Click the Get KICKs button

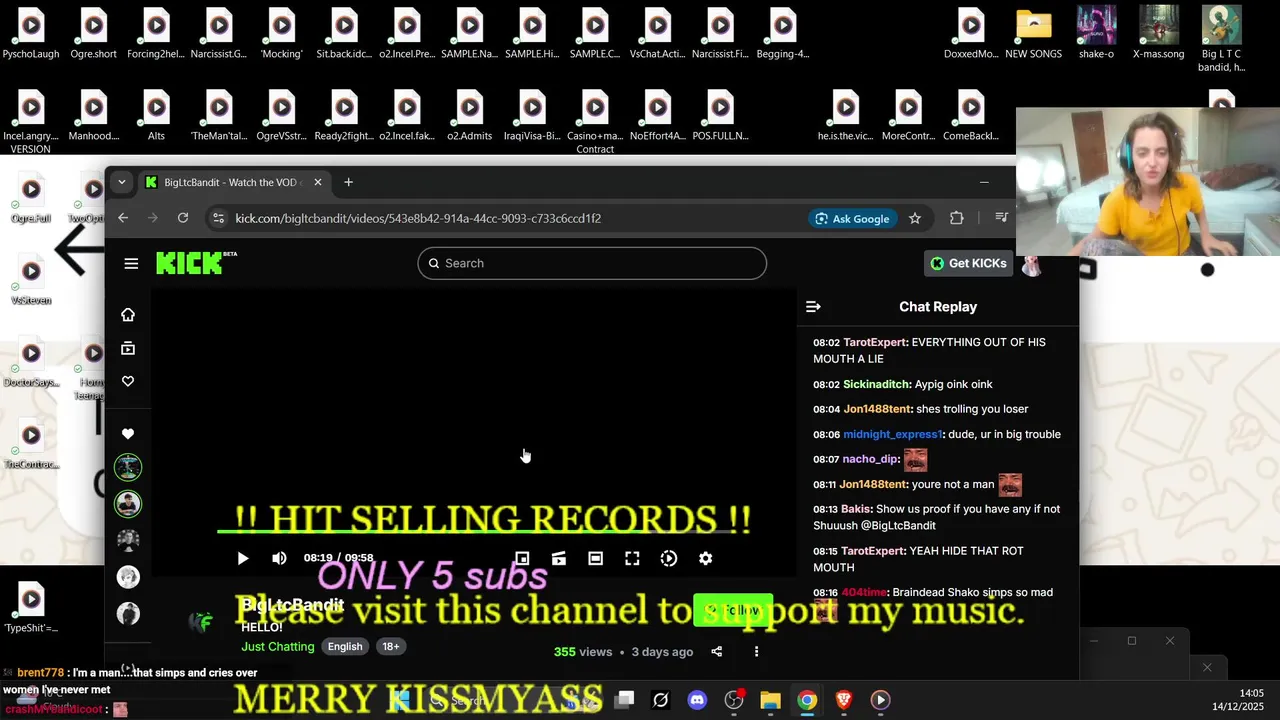click(x=967, y=263)
